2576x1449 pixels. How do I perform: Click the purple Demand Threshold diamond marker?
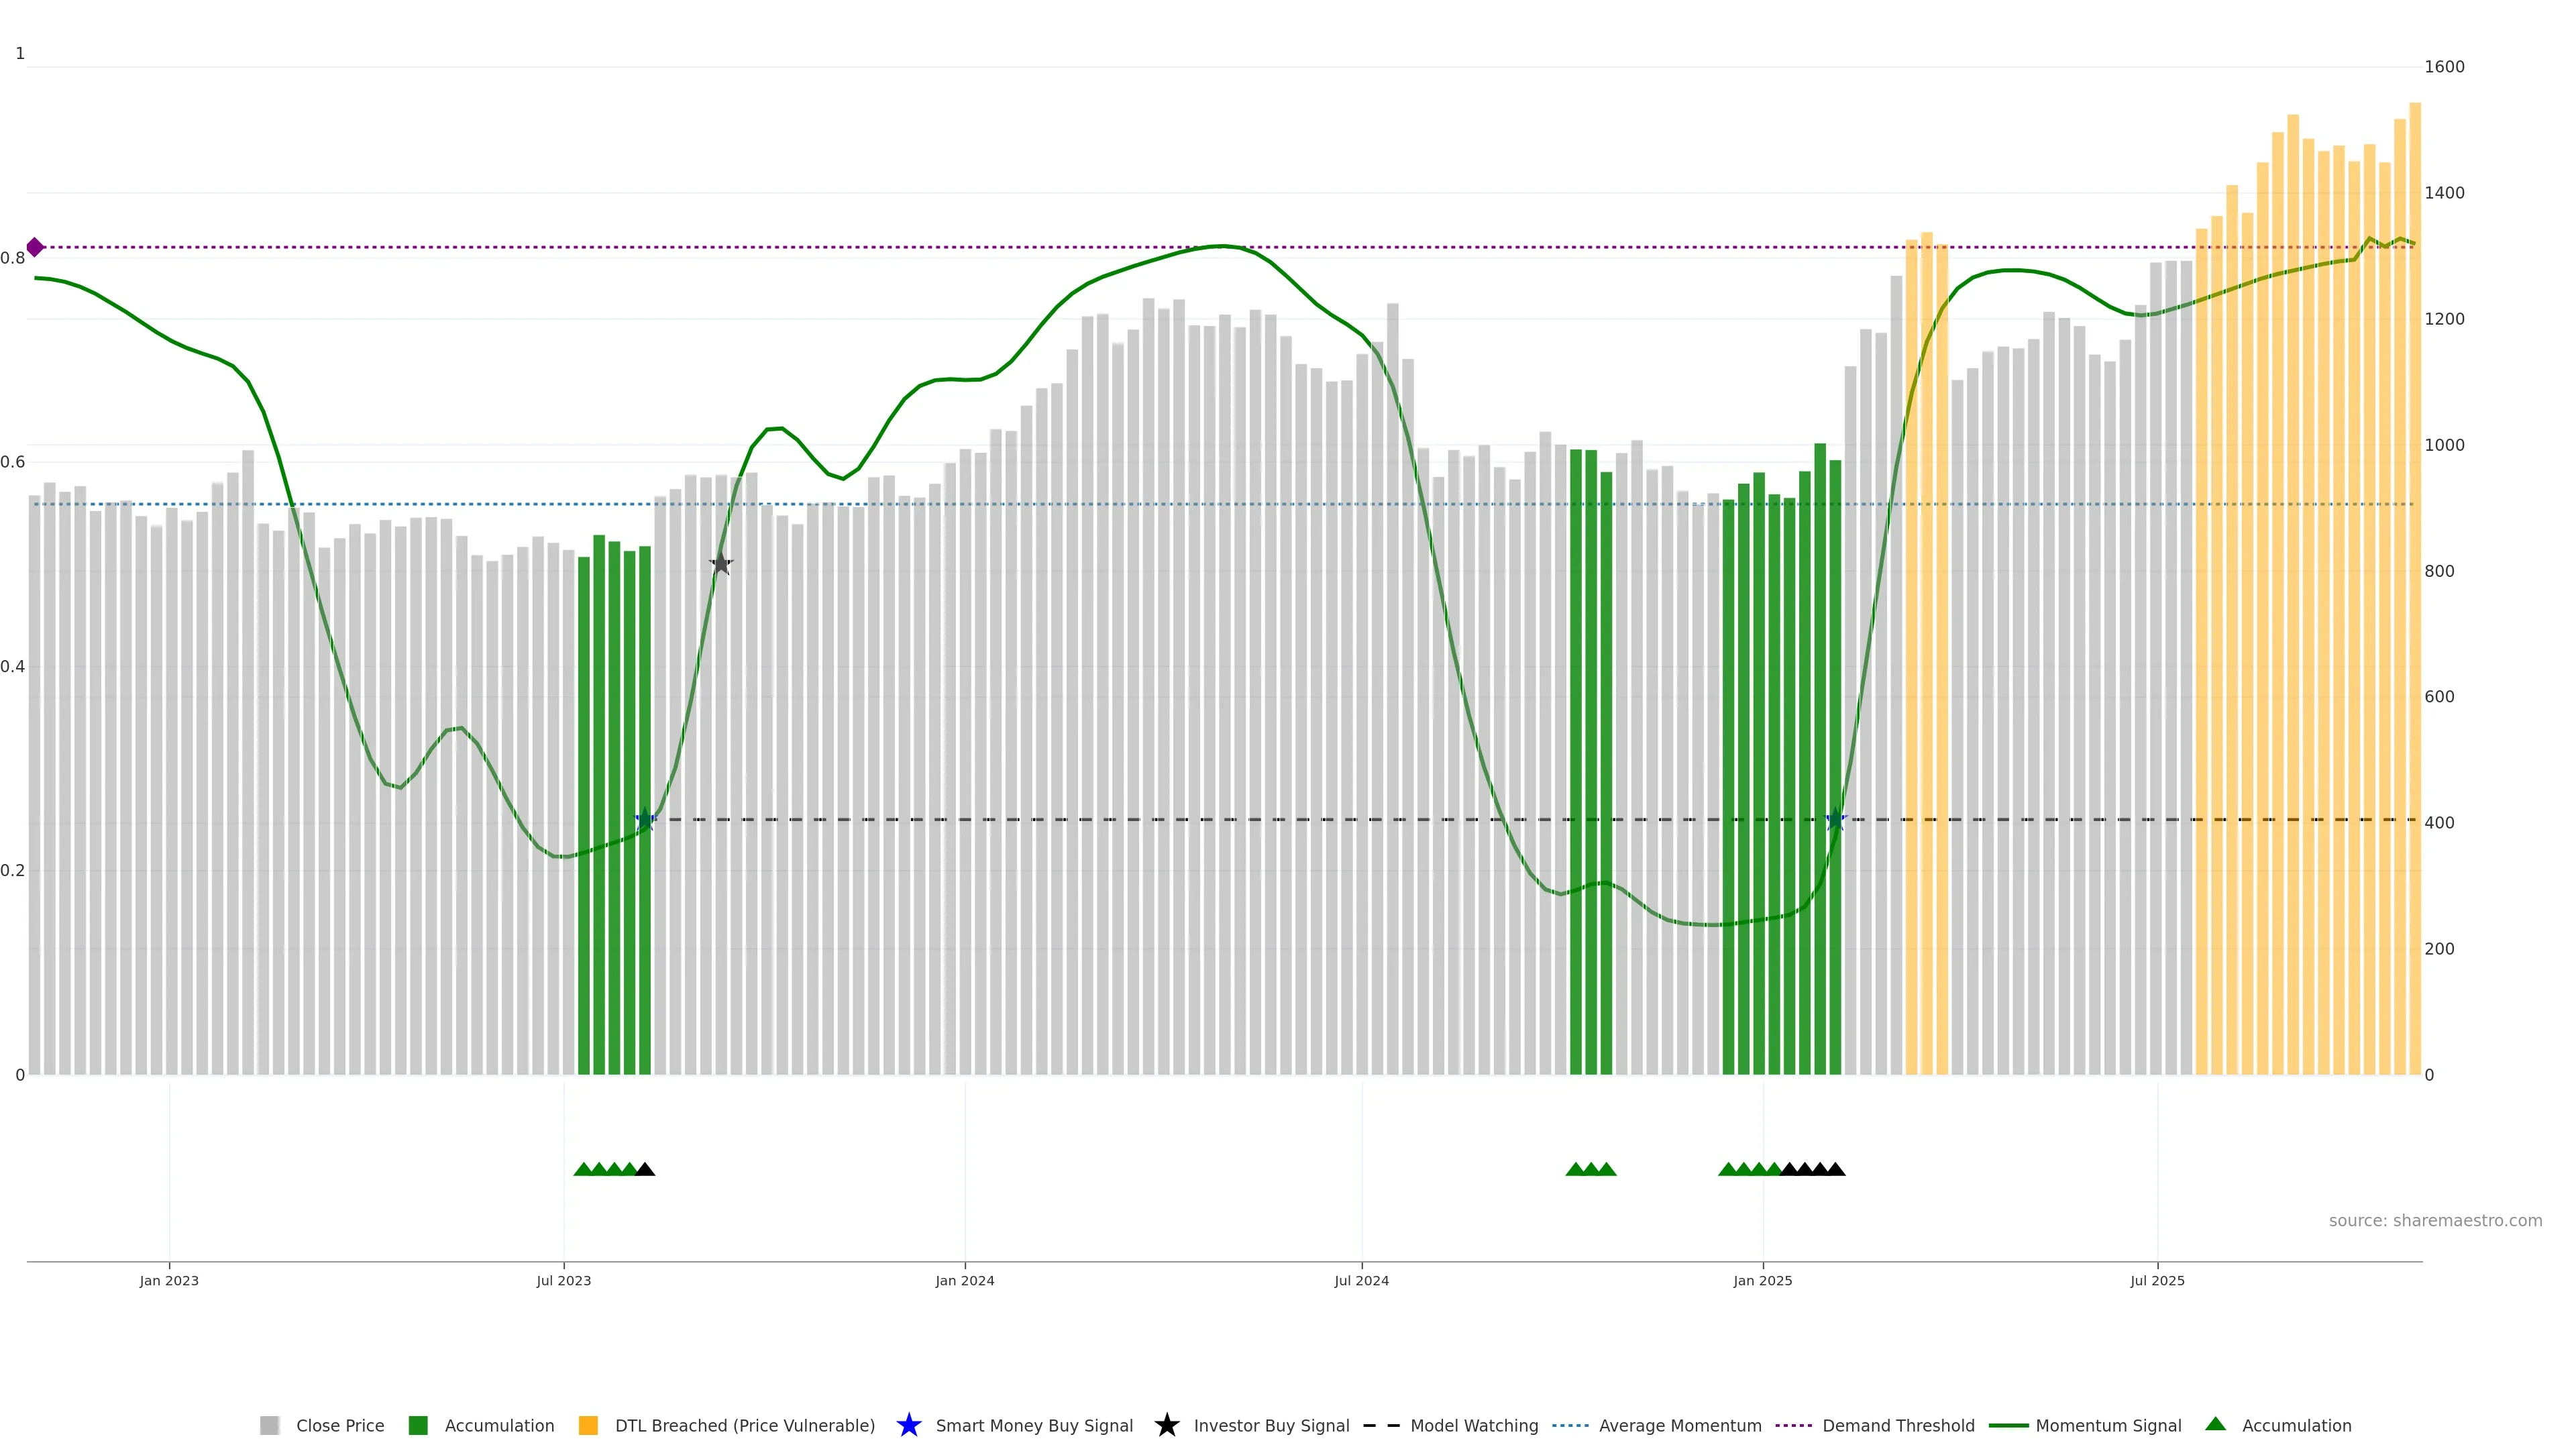(35, 247)
